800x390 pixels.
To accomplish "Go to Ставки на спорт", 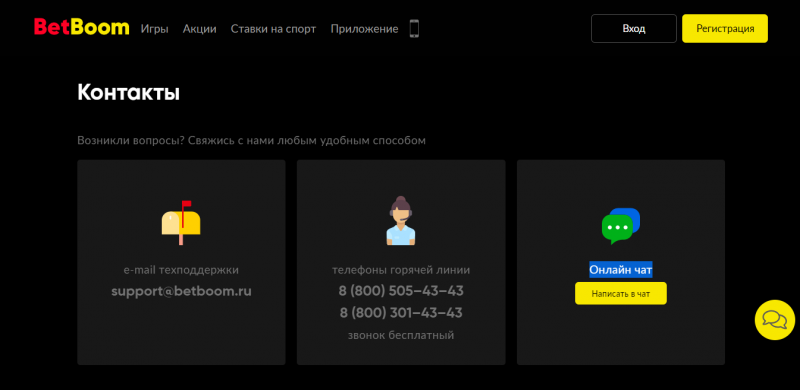I will (x=273, y=29).
